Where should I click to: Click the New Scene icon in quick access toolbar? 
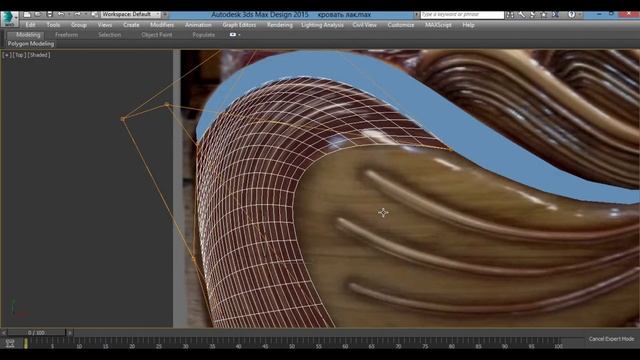[x=27, y=14]
